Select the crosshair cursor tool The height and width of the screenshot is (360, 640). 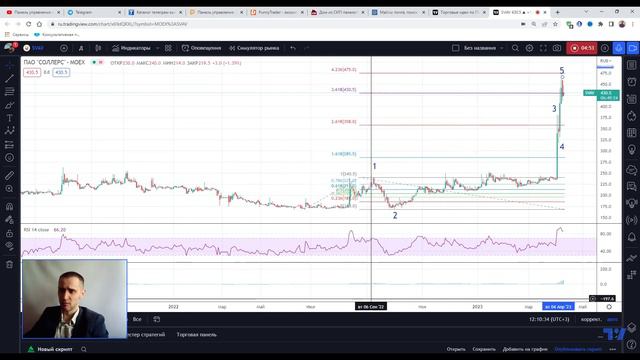pos(9,64)
